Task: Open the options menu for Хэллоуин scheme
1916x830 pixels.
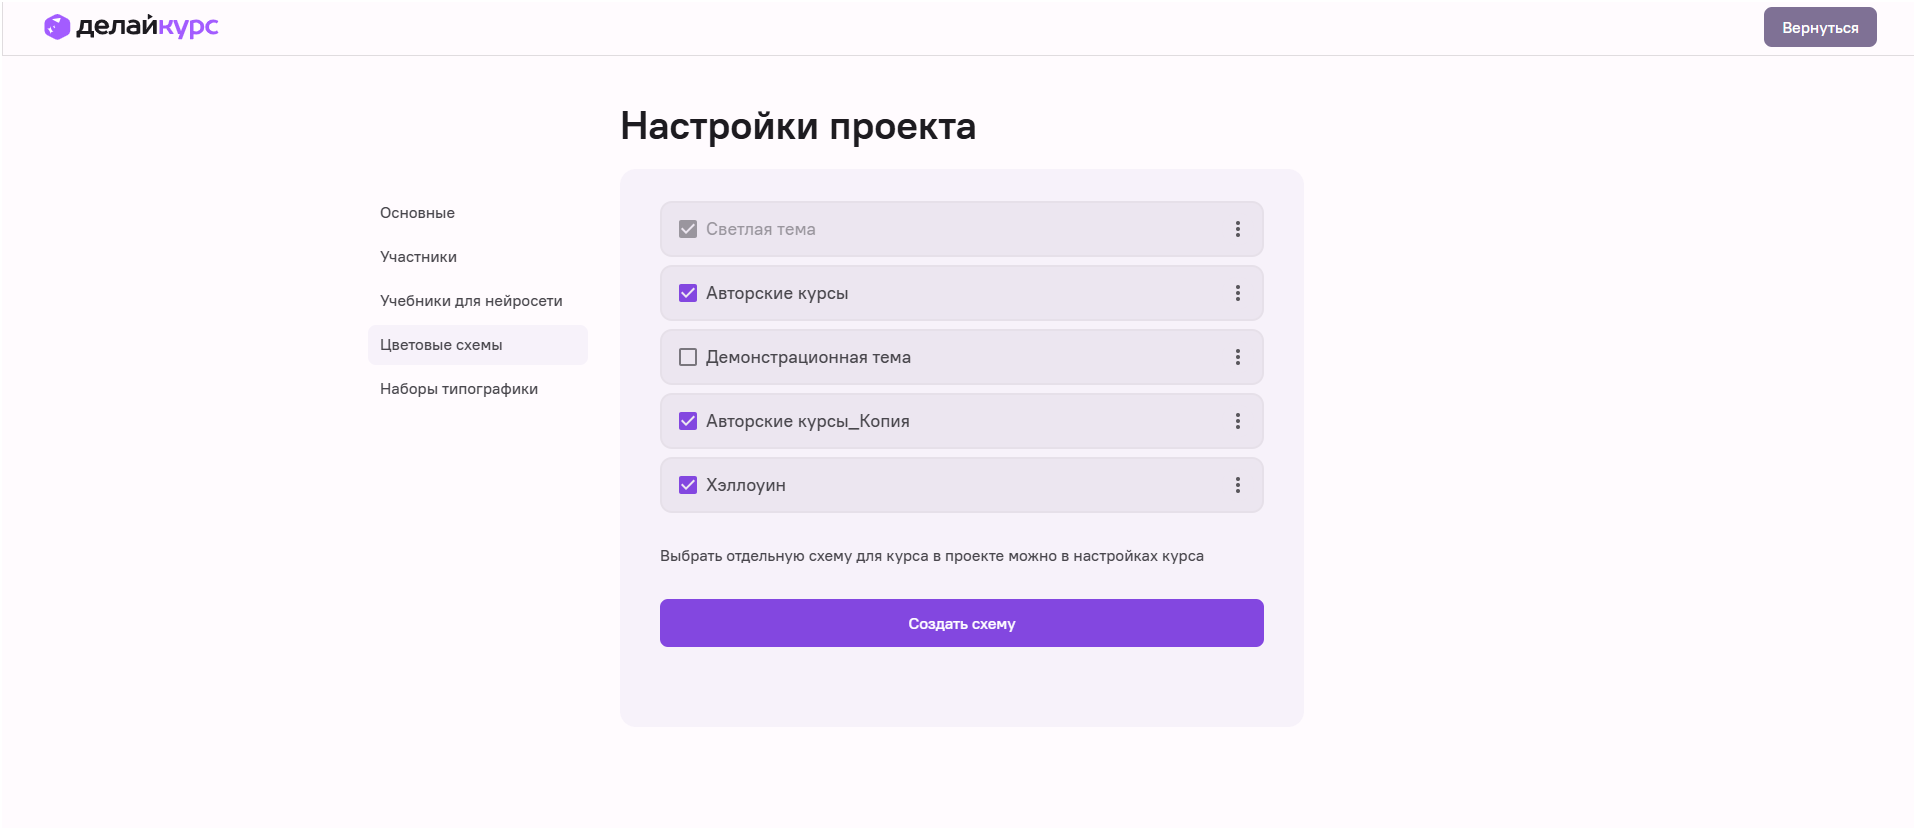Action: coord(1238,485)
